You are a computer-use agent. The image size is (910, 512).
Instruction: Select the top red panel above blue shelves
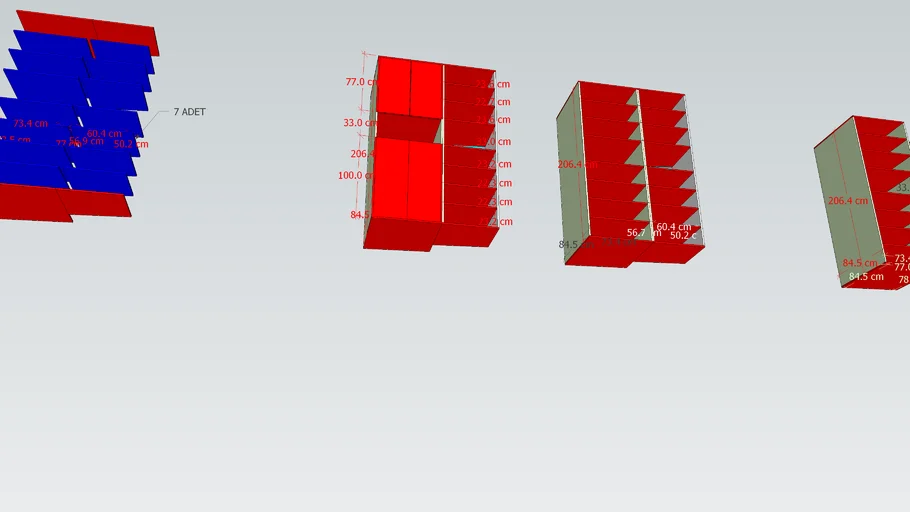pyautogui.click(x=88, y=32)
